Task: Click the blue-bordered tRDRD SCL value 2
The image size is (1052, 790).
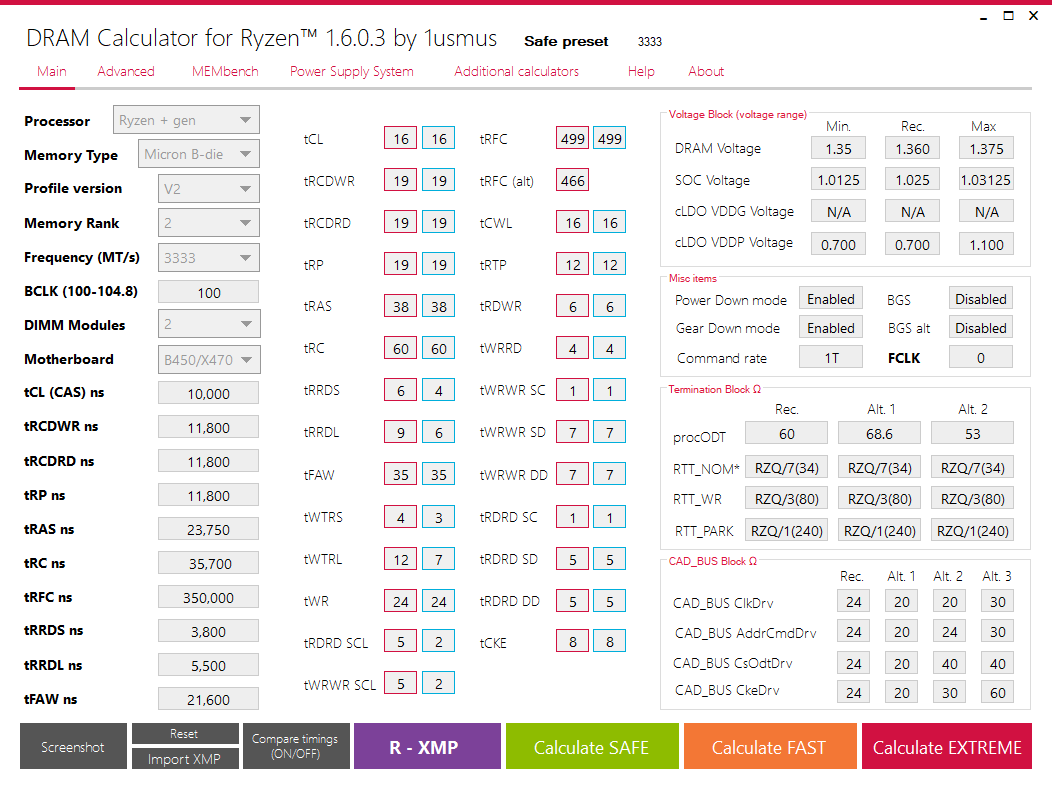Action: pos(439,642)
